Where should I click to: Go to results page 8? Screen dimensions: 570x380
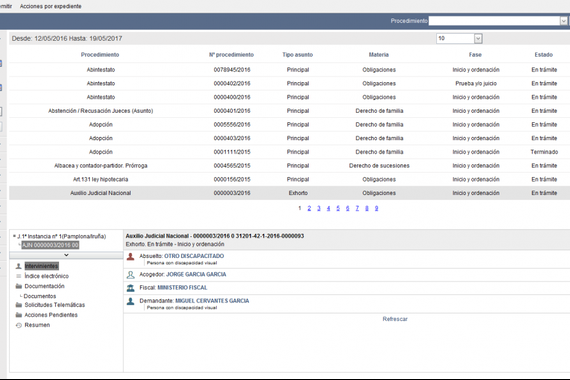tap(367, 208)
